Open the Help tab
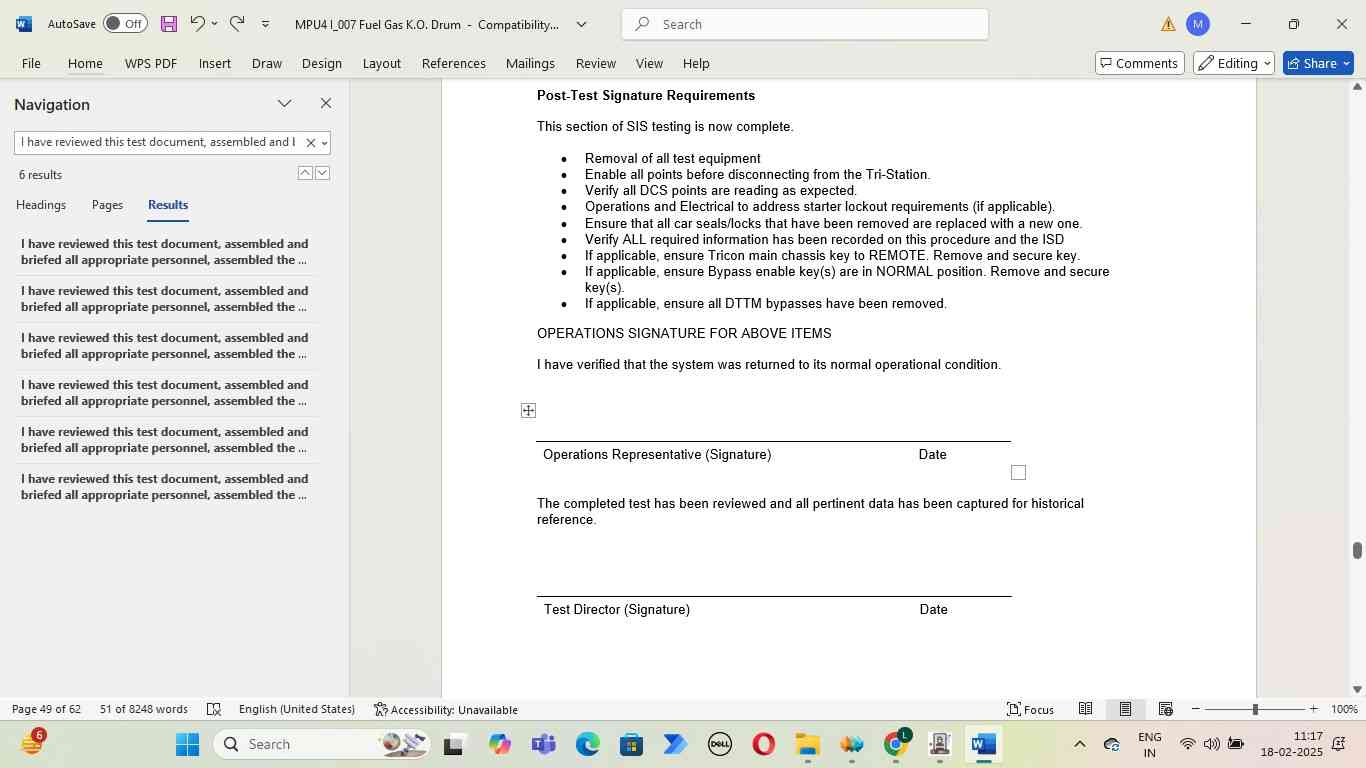 697,63
